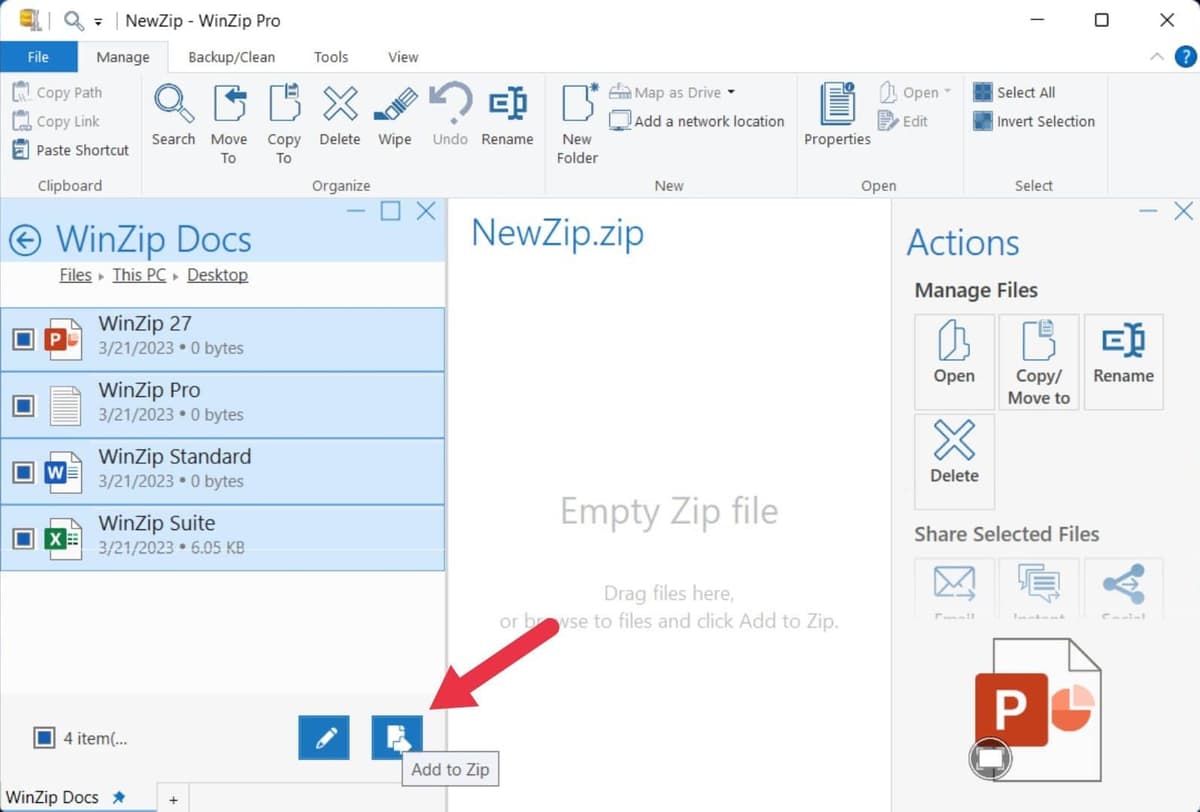This screenshot has height=812, width=1200.
Task: Toggle the WinZip Standard checkbox
Action: (x=23, y=472)
